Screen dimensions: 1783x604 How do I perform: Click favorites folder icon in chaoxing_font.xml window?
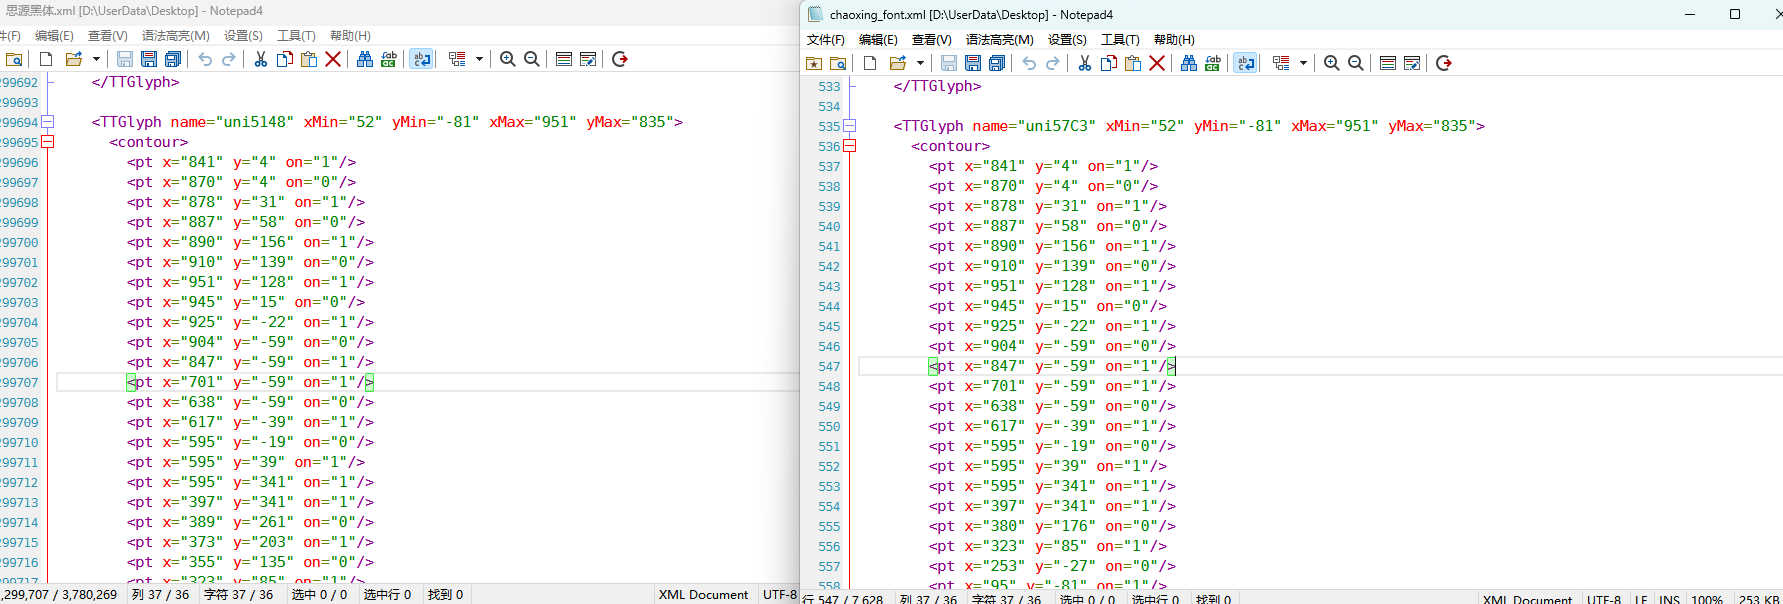(x=814, y=63)
